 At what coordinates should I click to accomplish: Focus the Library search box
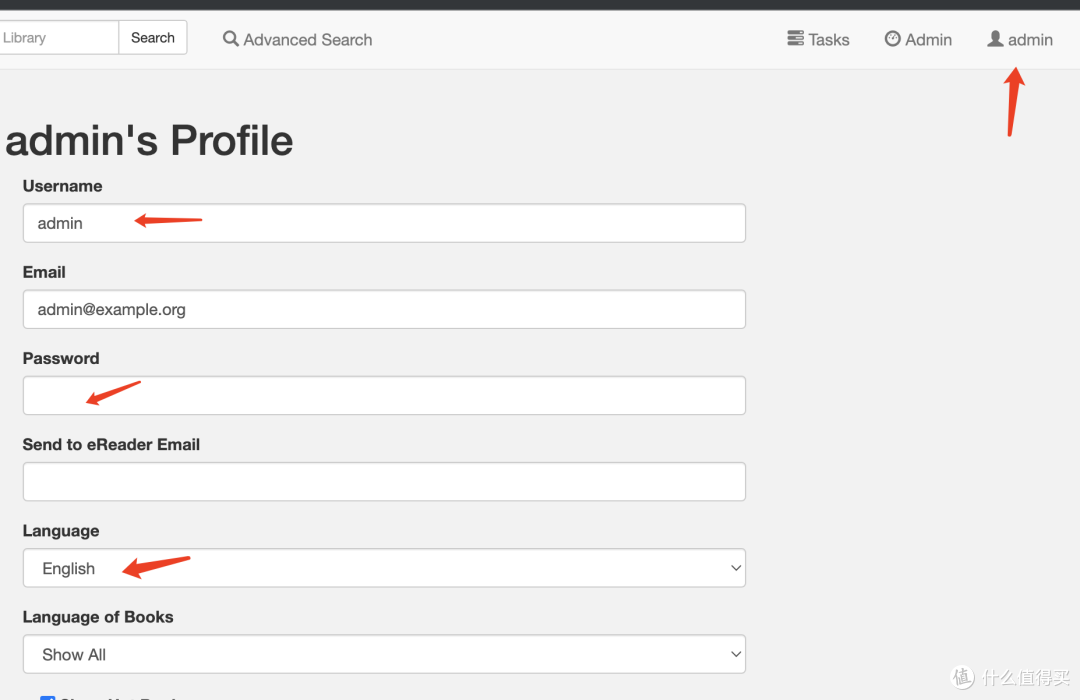click(59, 37)
